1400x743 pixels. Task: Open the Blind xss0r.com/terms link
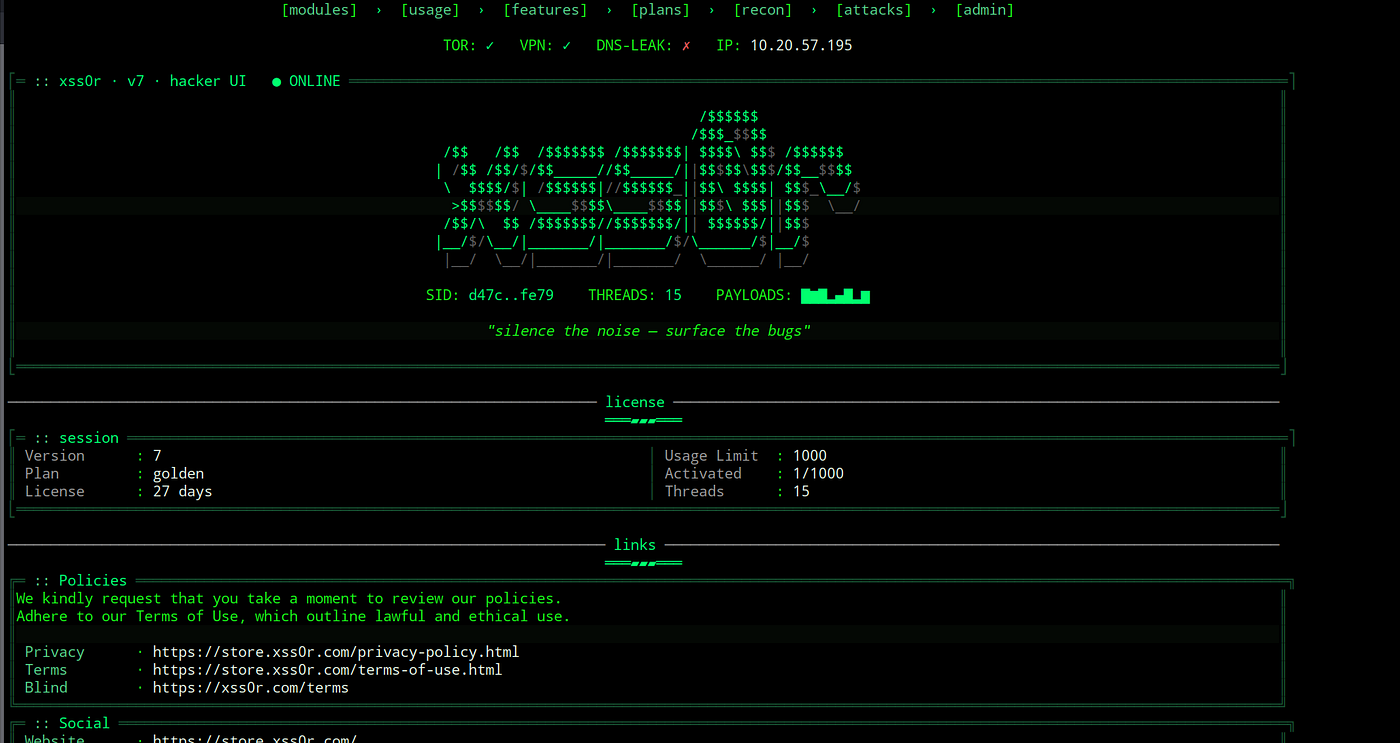tap(250, 688)
